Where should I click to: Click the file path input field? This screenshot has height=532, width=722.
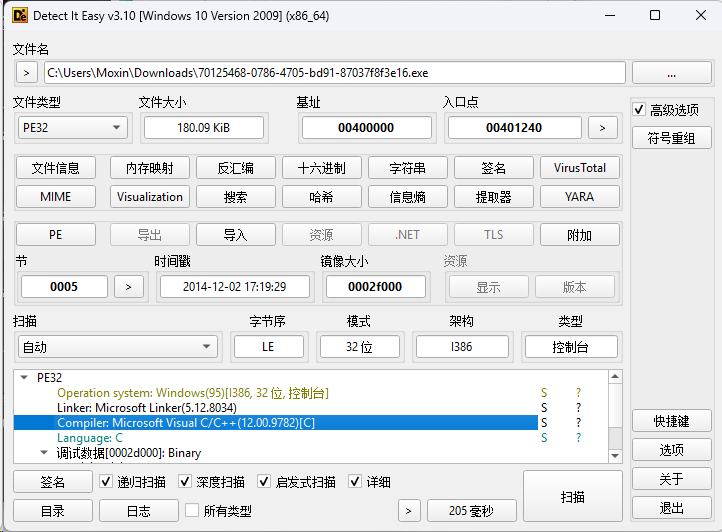[x=334, y=73]
